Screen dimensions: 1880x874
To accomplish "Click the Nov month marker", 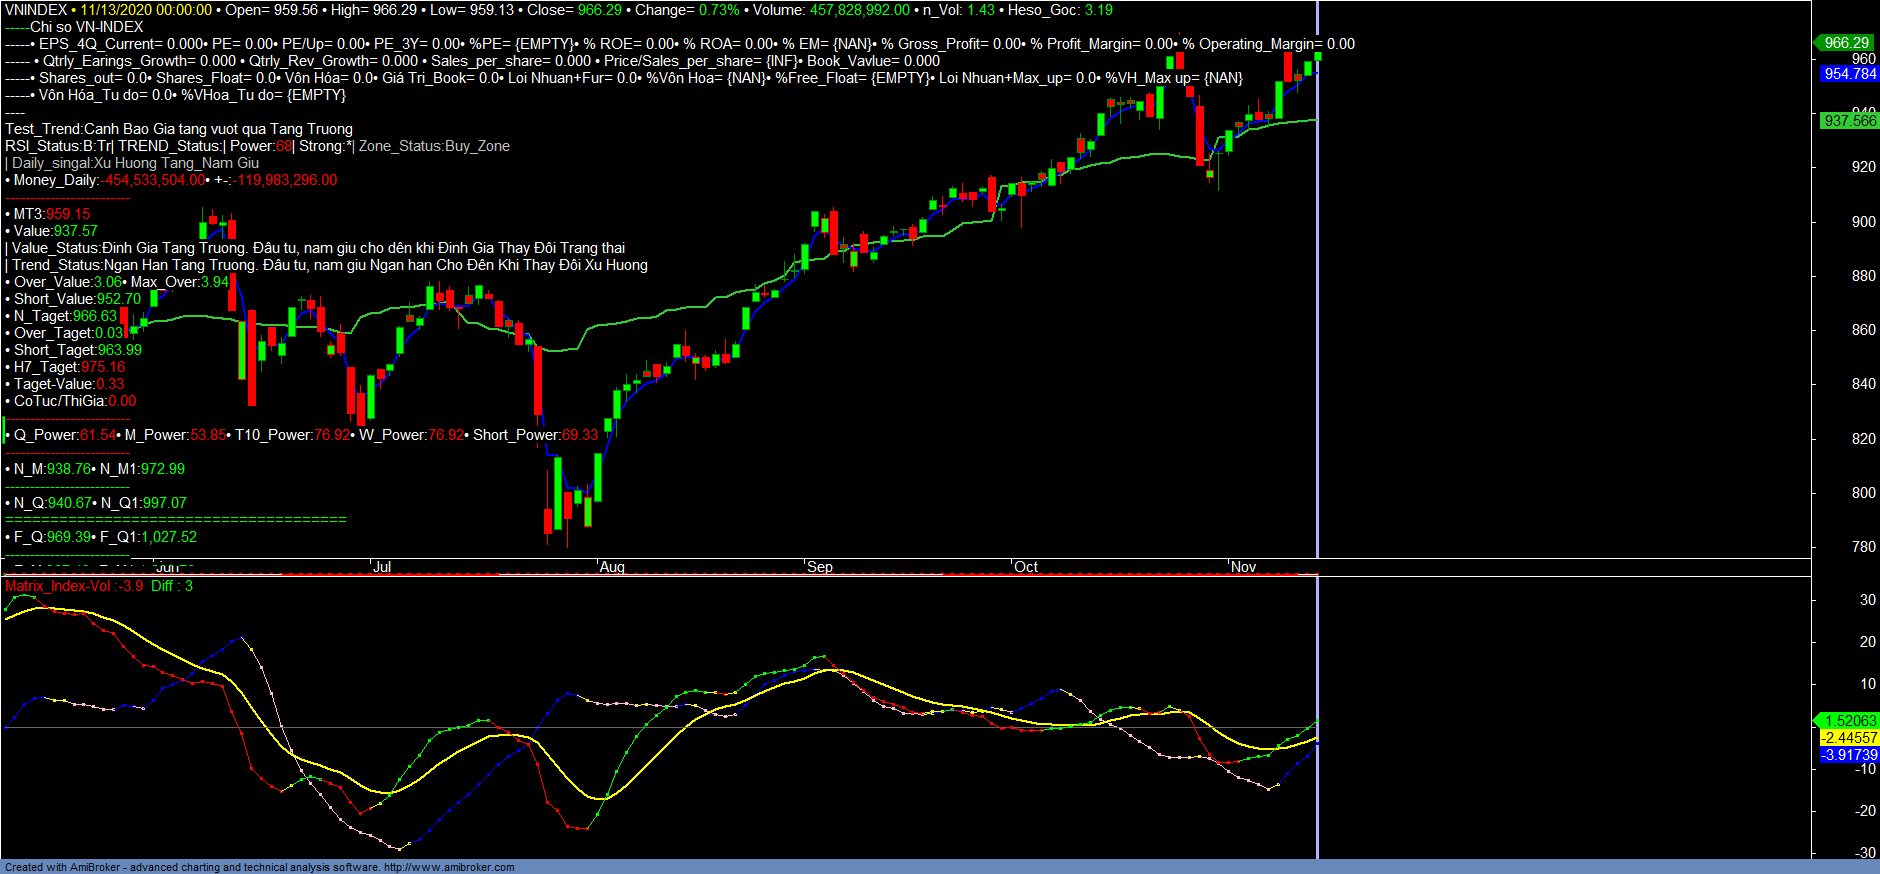I will tap(1243, 567).
